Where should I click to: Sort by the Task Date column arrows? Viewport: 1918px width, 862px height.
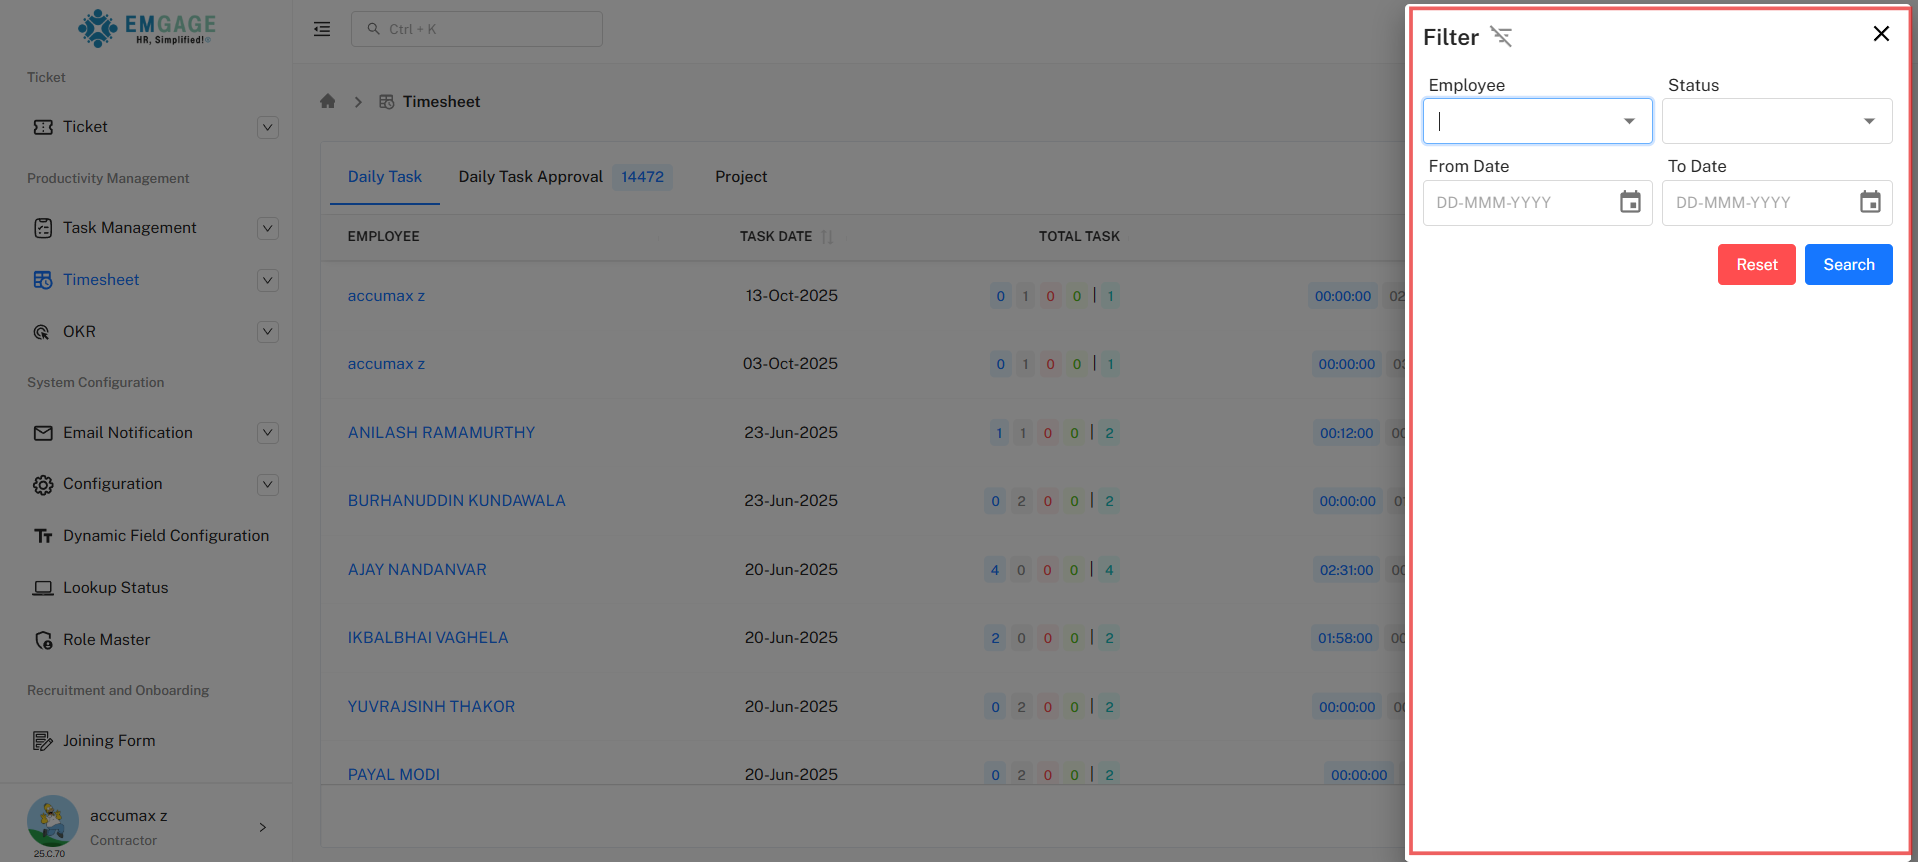click(827, 237)
